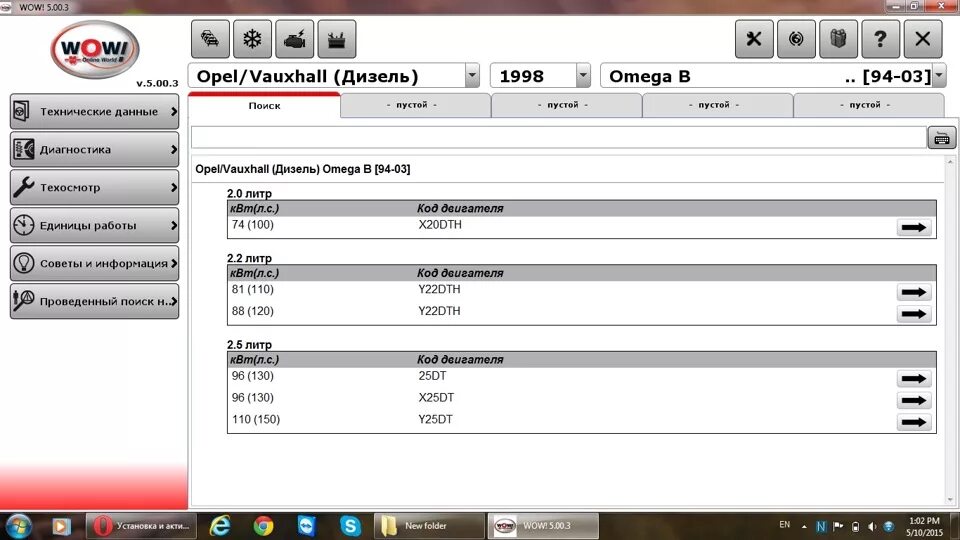
Task: Open the engine electrics icon button
Action: (x=294, y=39)
